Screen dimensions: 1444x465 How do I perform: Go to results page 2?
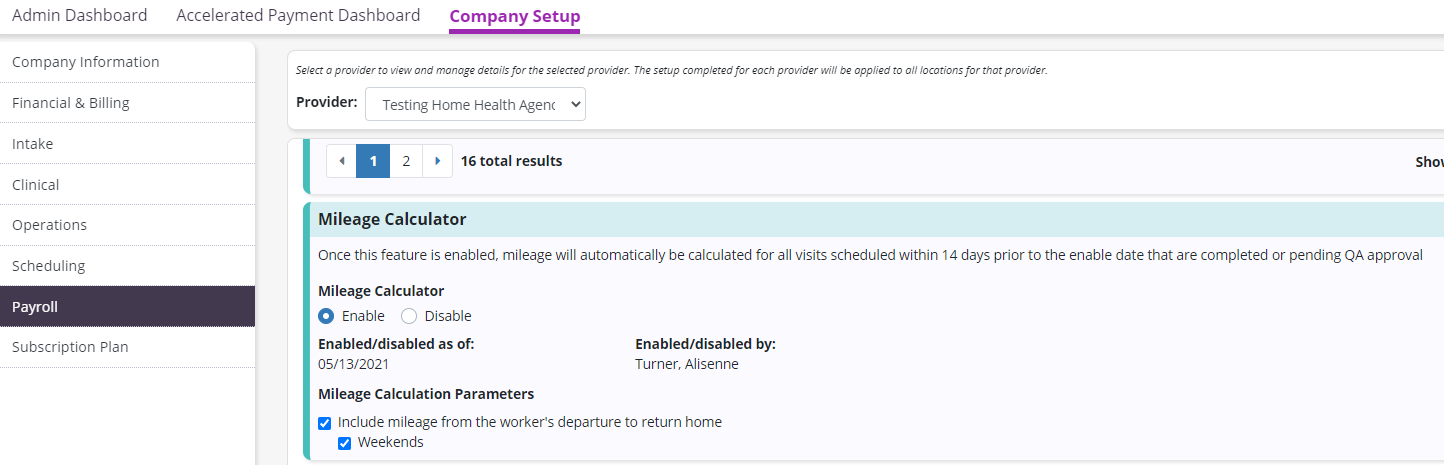tap(406, 161)
